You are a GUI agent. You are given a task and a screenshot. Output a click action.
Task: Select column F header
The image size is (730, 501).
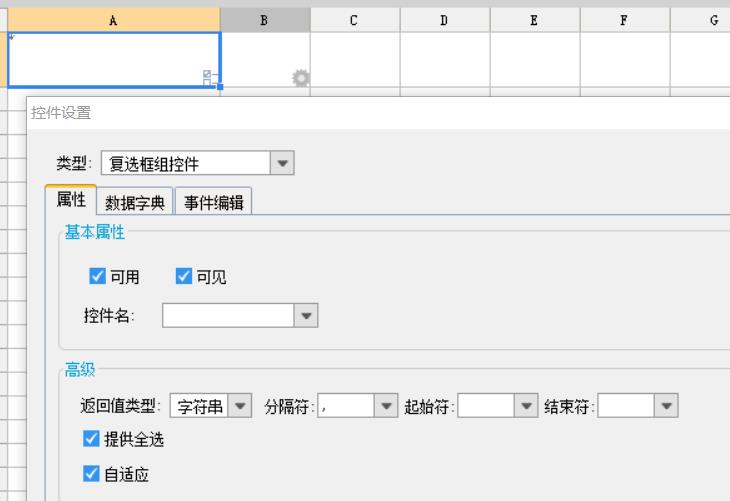tap(625, 20)
